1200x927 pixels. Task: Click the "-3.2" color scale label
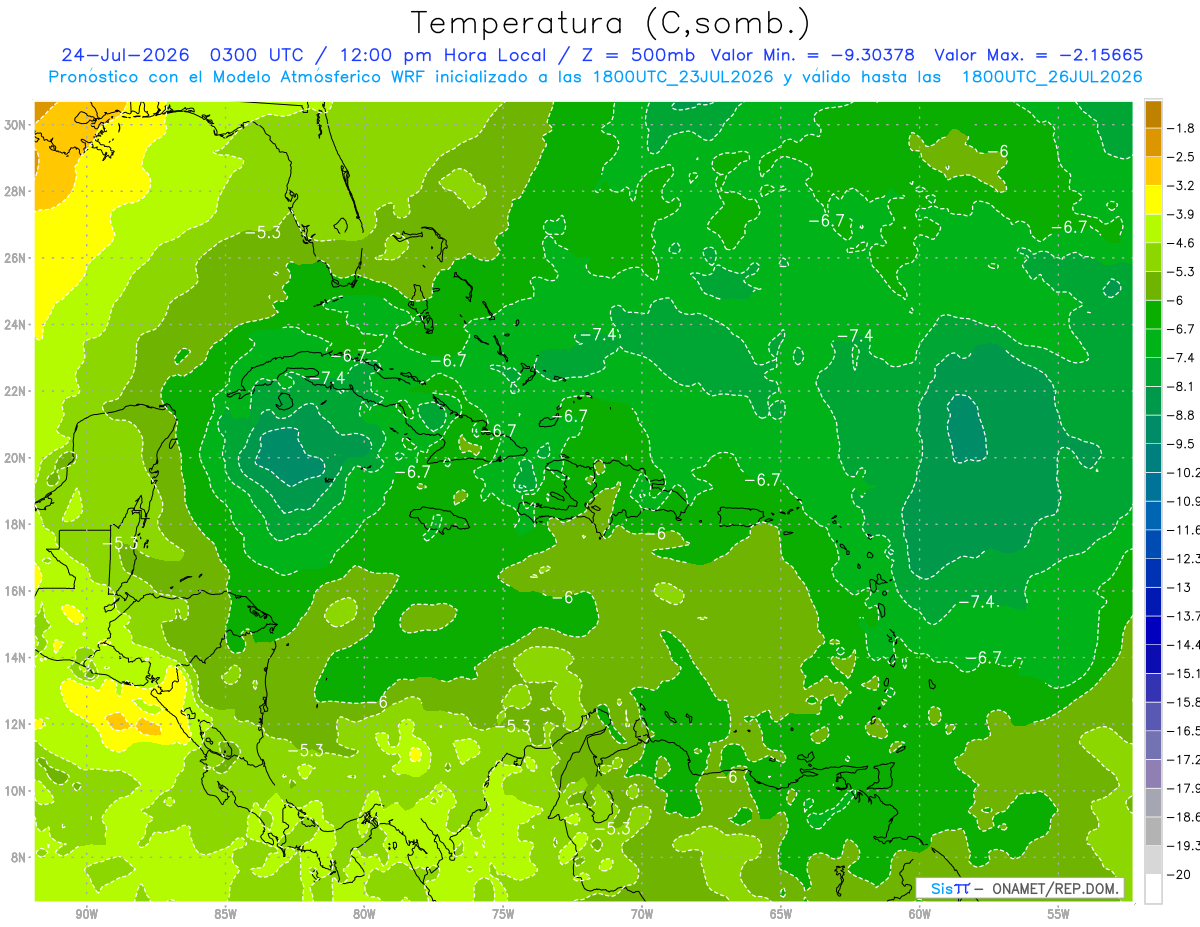[1183, 185]
